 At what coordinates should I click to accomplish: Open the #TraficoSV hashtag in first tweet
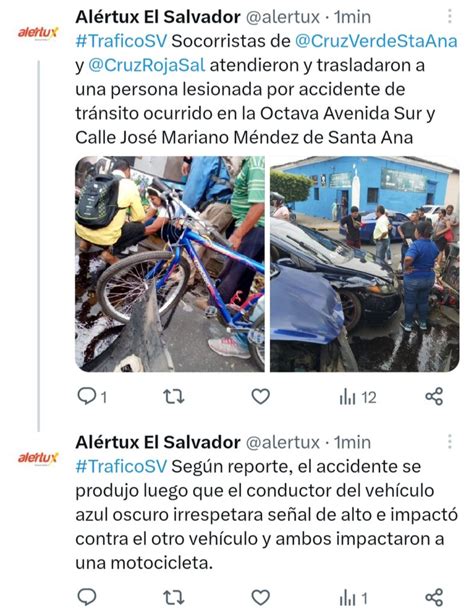tap(121, 41)
